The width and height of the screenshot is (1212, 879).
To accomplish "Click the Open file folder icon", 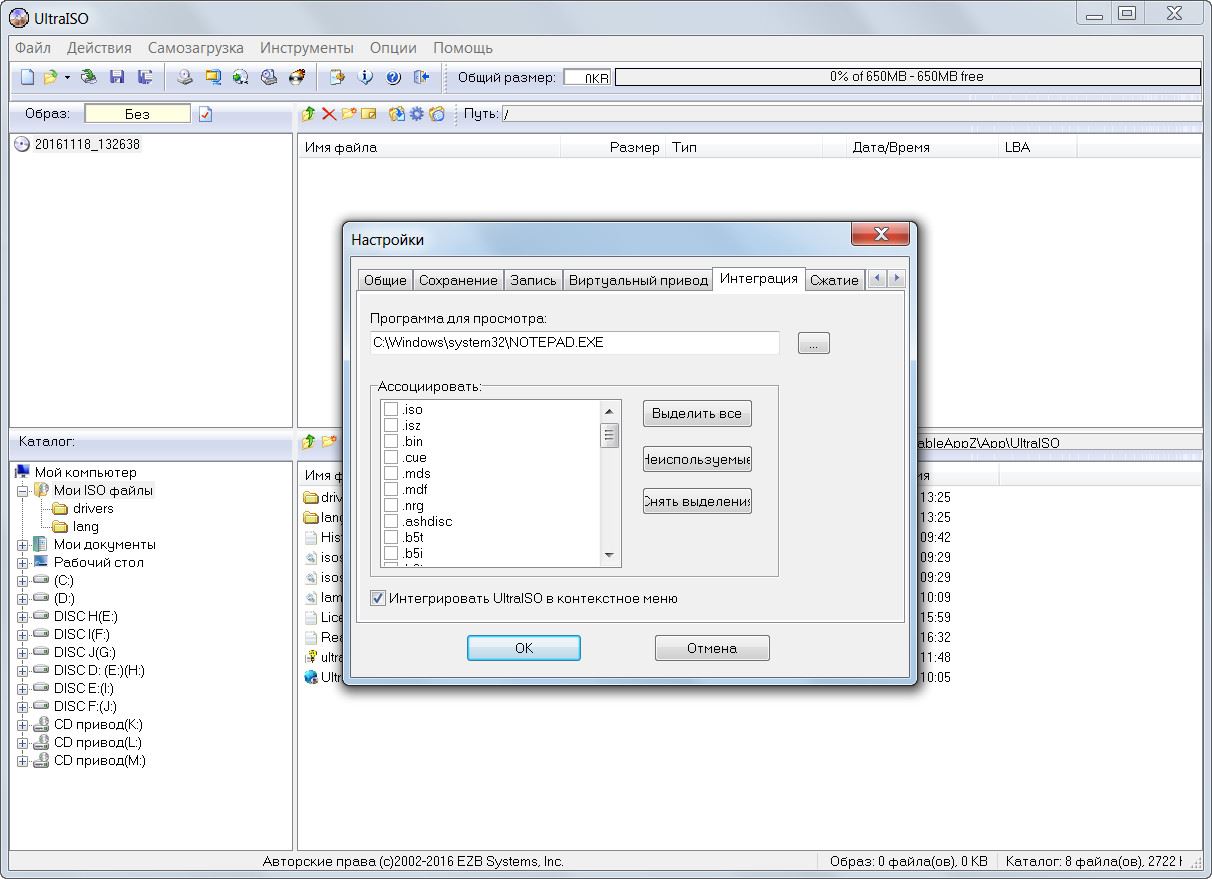I will 49,77.
